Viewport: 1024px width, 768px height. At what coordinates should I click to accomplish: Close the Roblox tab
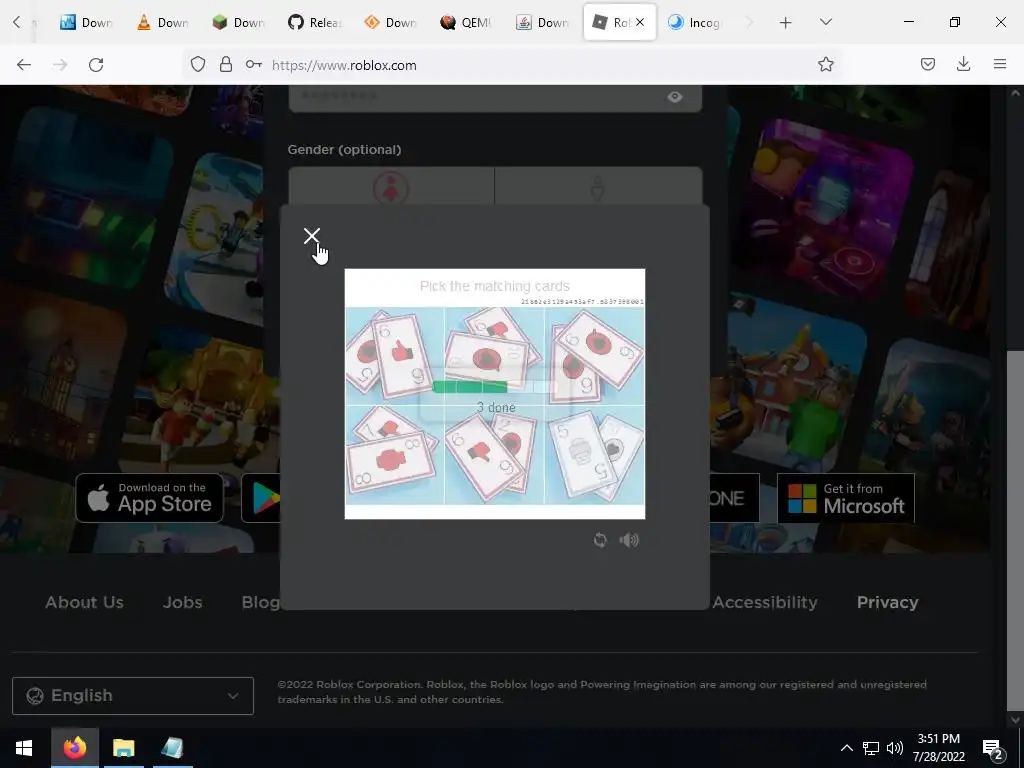640,22
